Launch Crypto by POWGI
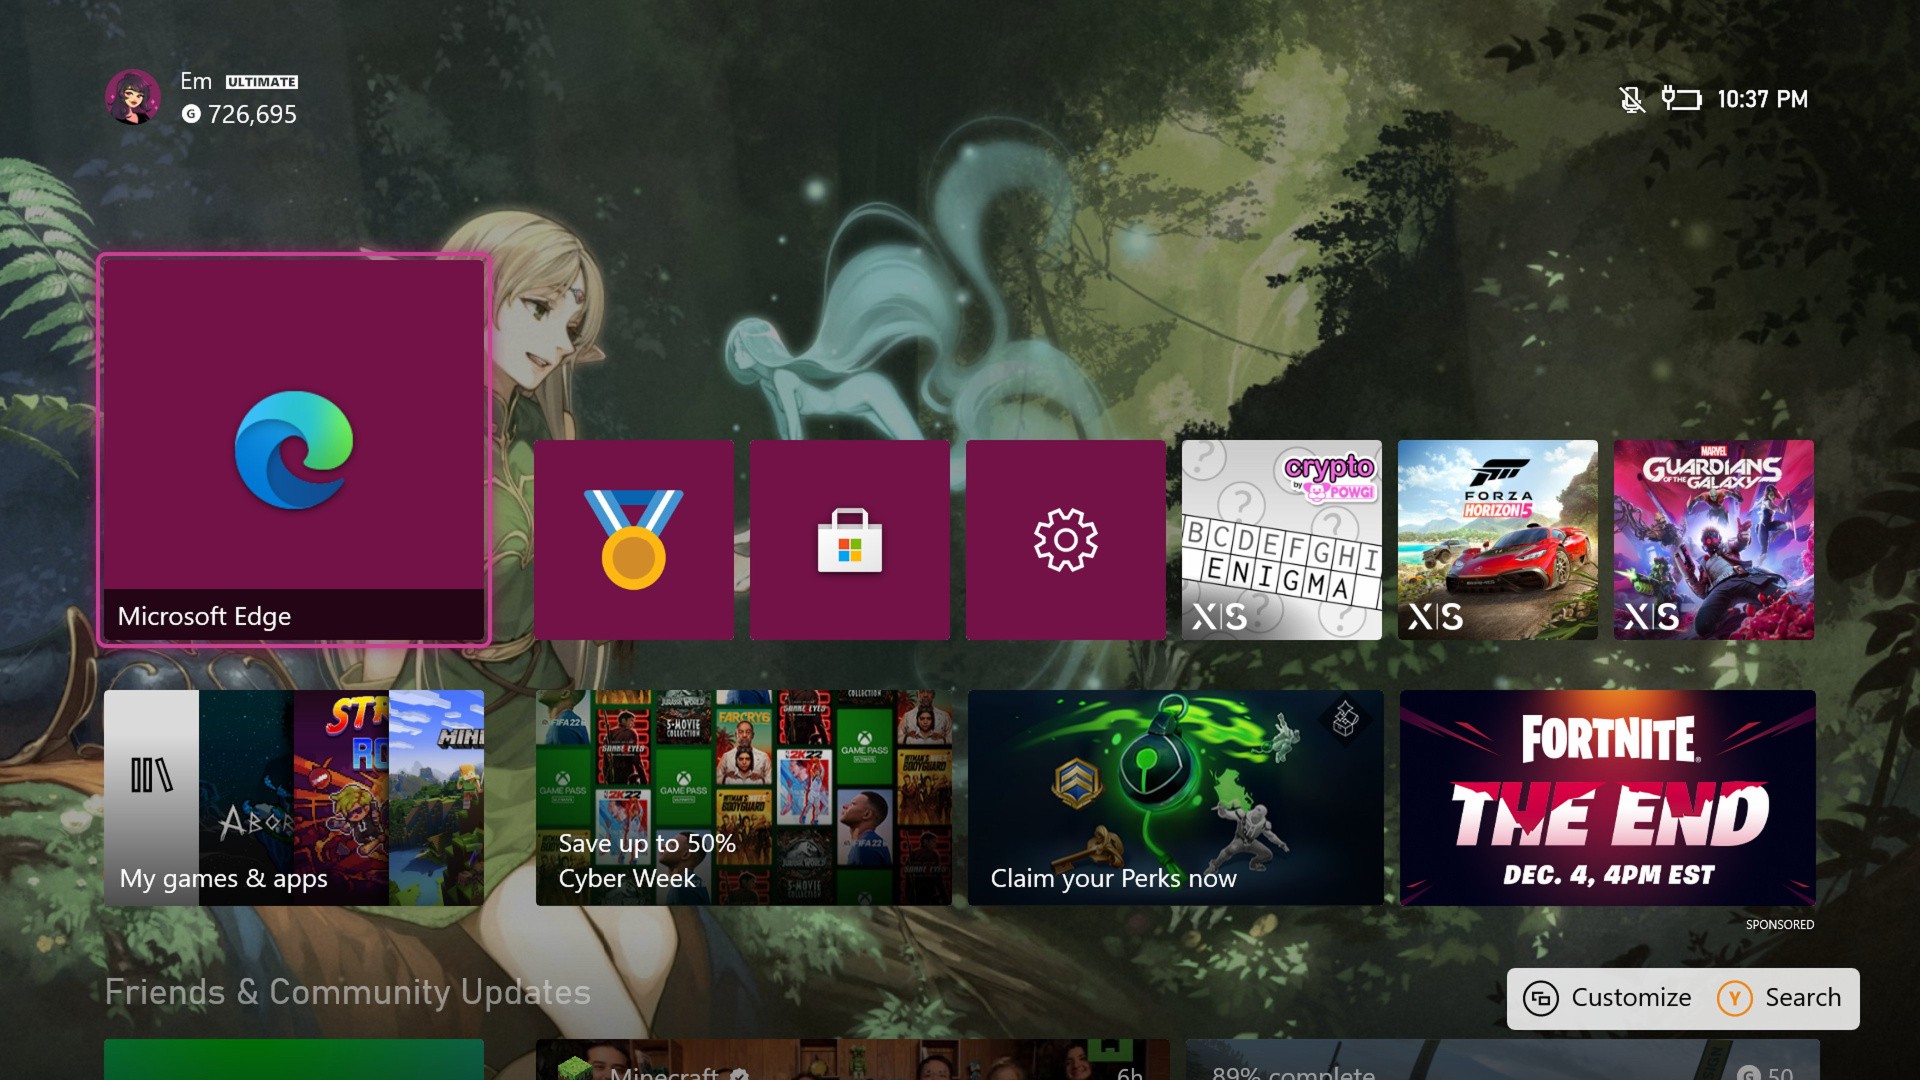The image size is (1920, 1080). (x=1281, y=540)
